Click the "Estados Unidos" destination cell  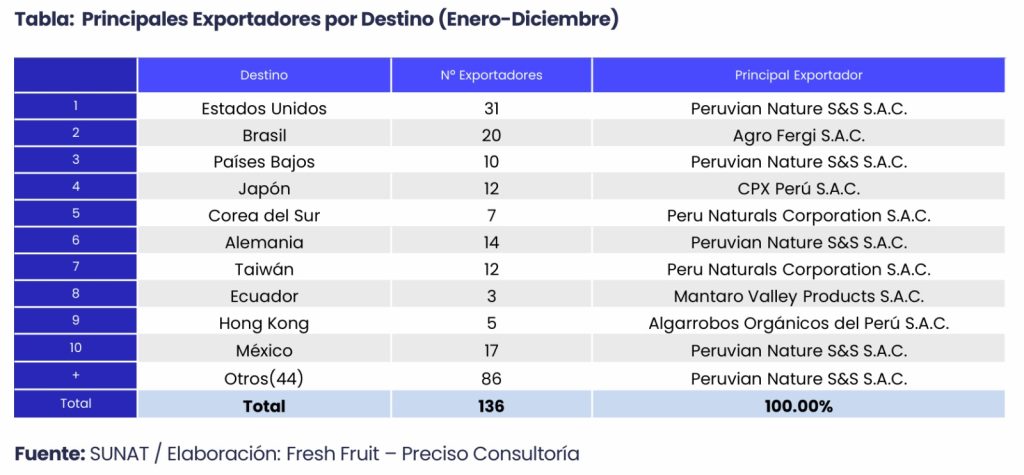coord(264,108)
